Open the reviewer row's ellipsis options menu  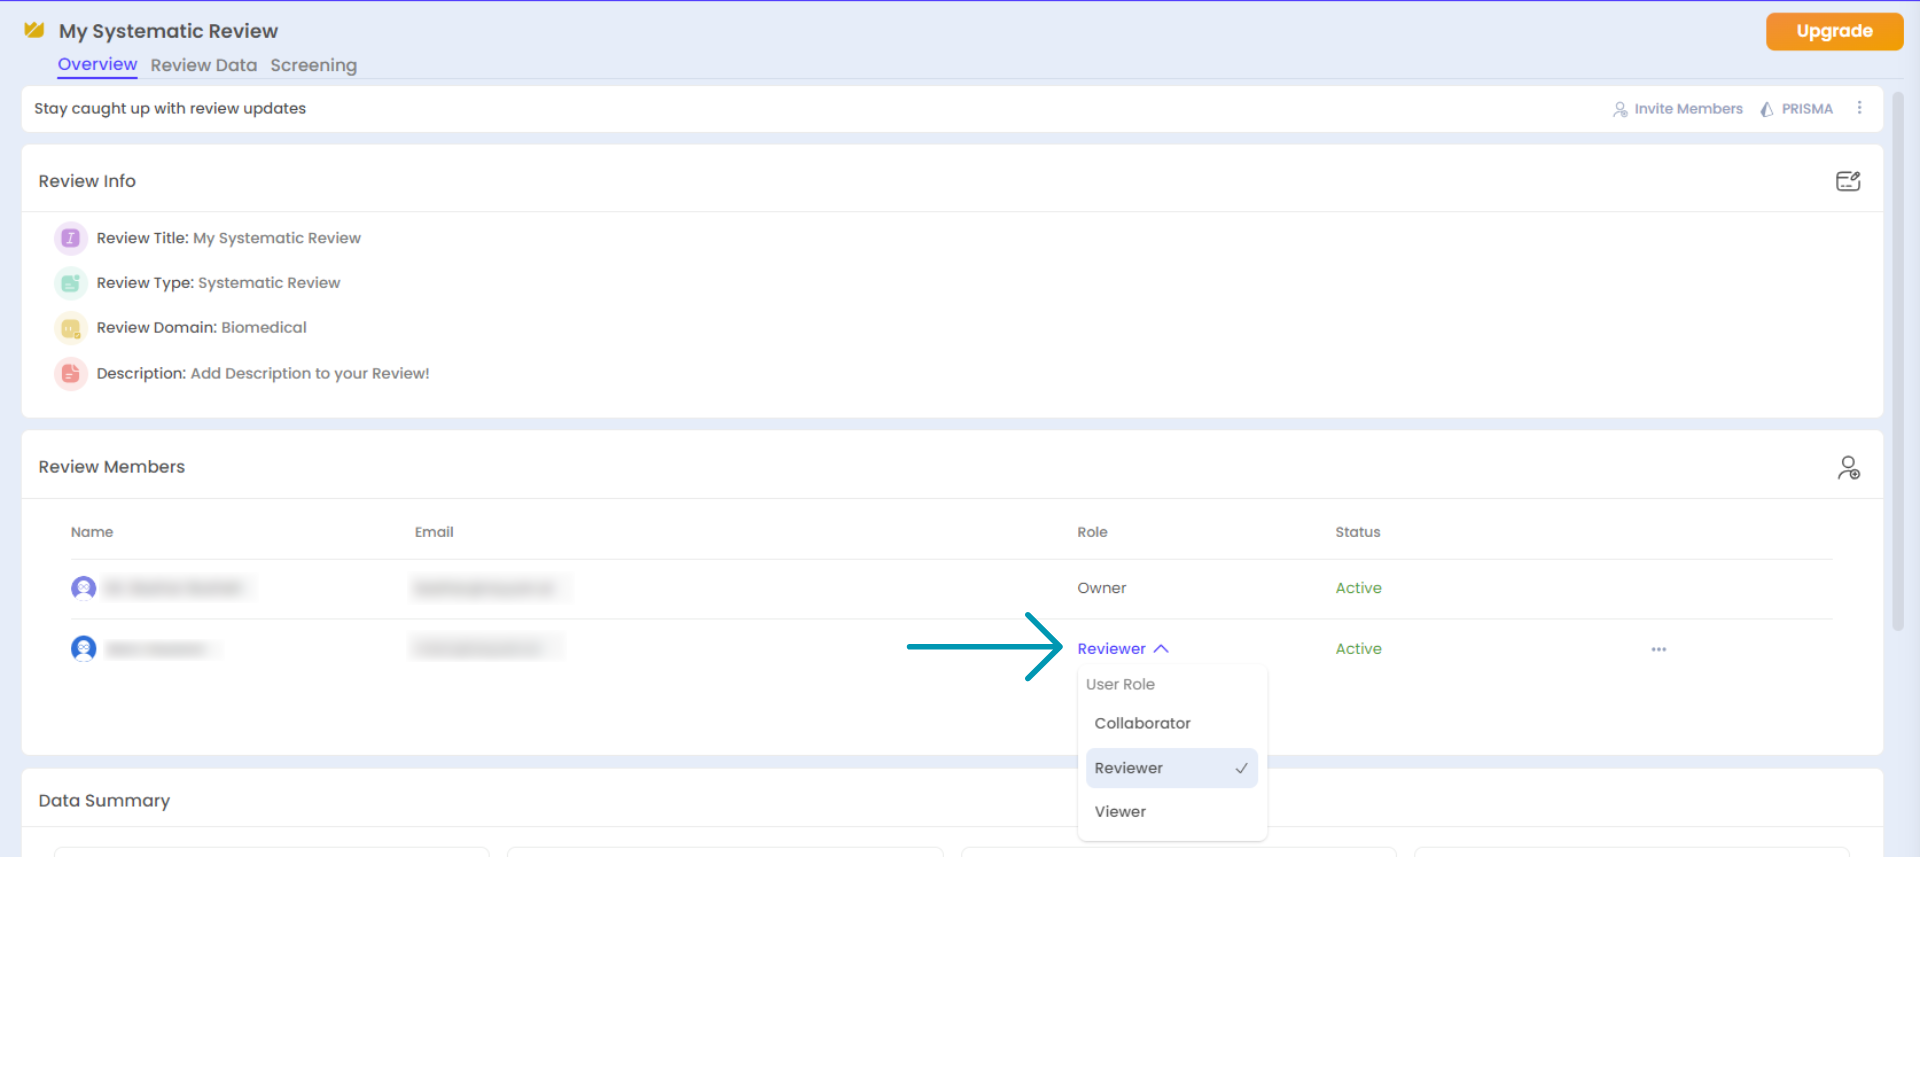[1658, 649]
